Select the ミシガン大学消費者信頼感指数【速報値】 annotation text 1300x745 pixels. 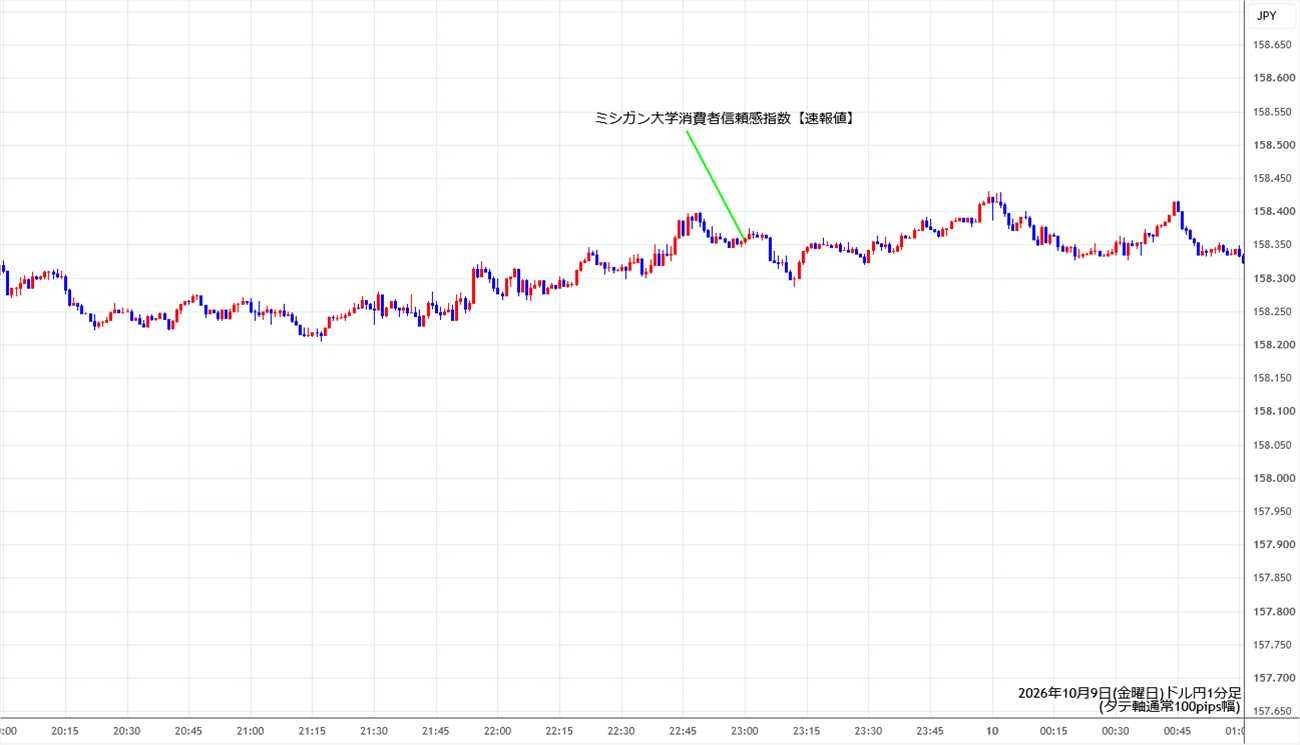click(724, 118)
